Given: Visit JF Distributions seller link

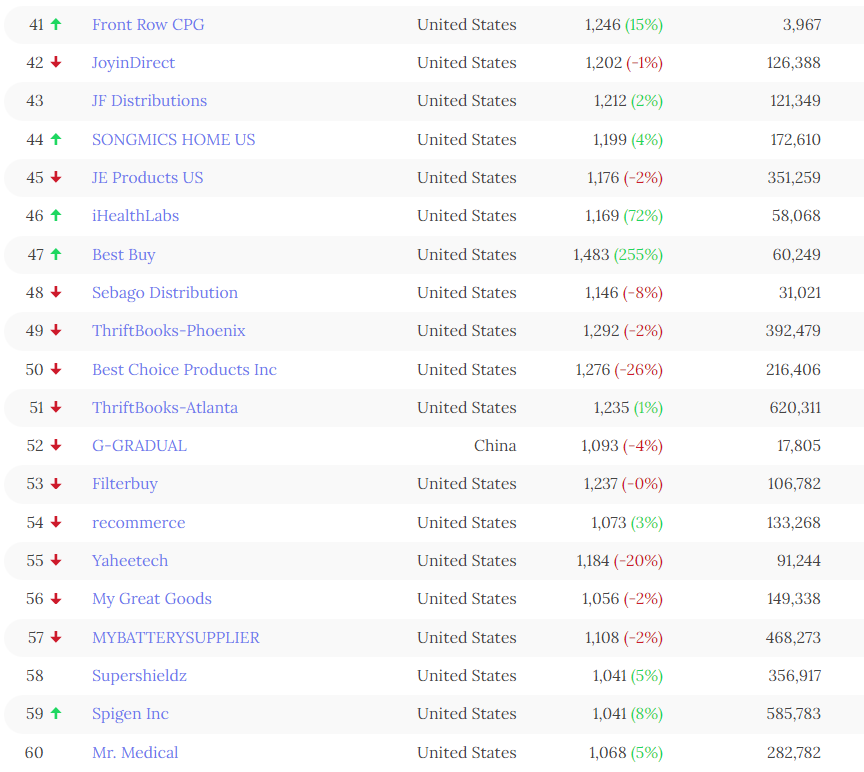Looking at the screenshot, I should coord(149,101).
